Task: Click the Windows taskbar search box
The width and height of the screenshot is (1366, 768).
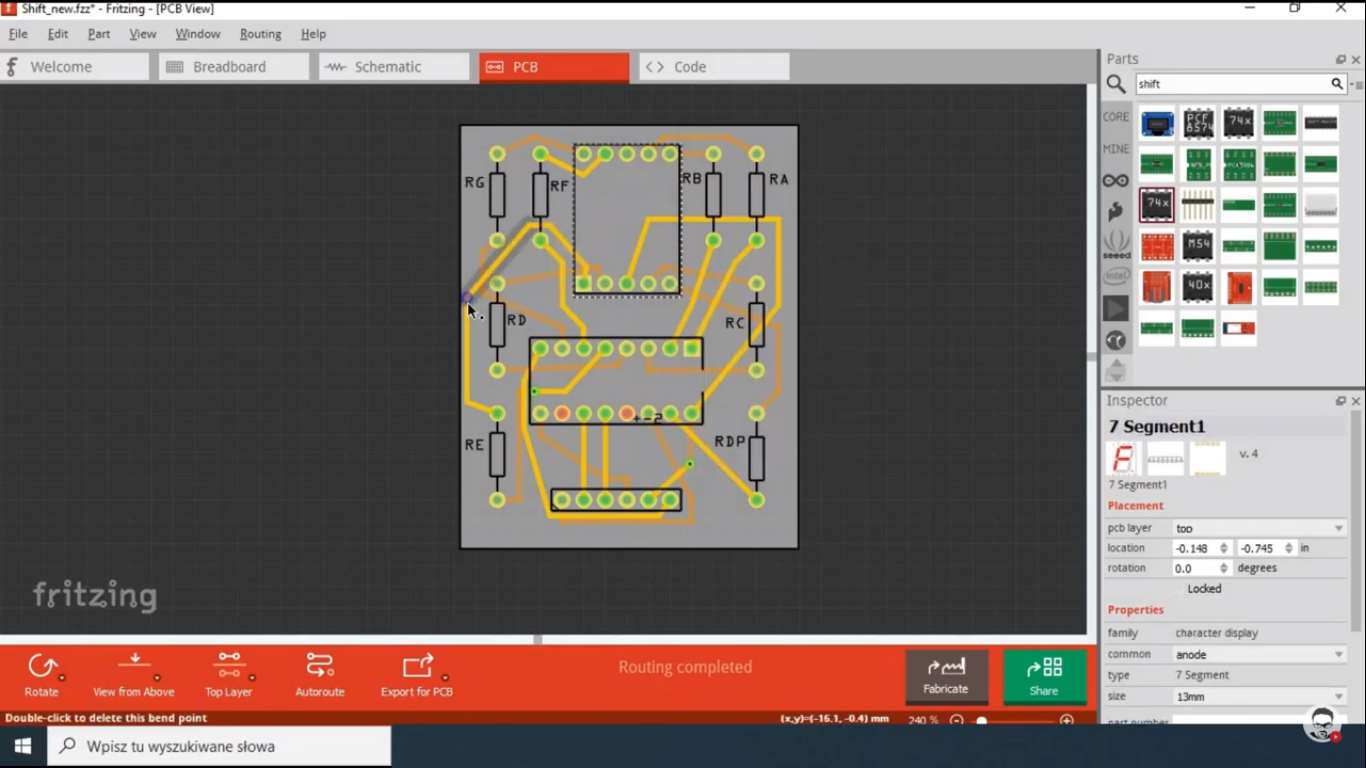Action: point(220,746)
